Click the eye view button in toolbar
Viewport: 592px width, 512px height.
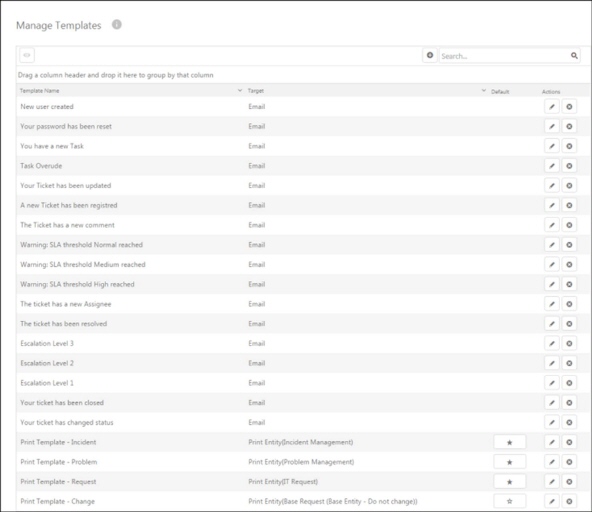pos(27,56)
